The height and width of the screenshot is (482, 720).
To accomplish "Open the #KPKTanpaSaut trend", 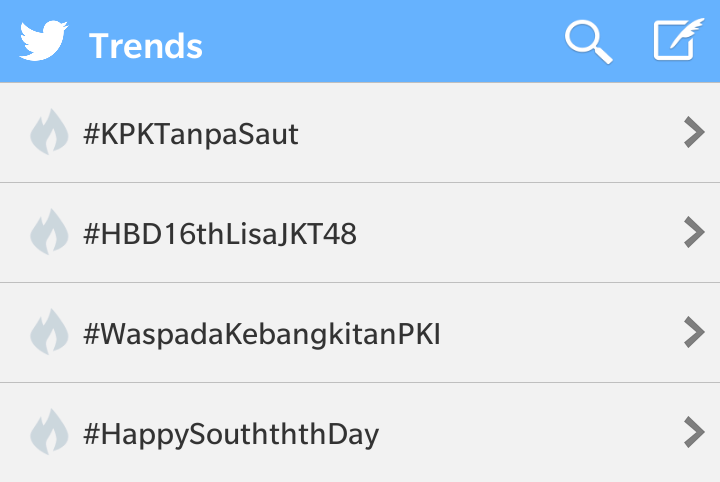I will (191, 135).
